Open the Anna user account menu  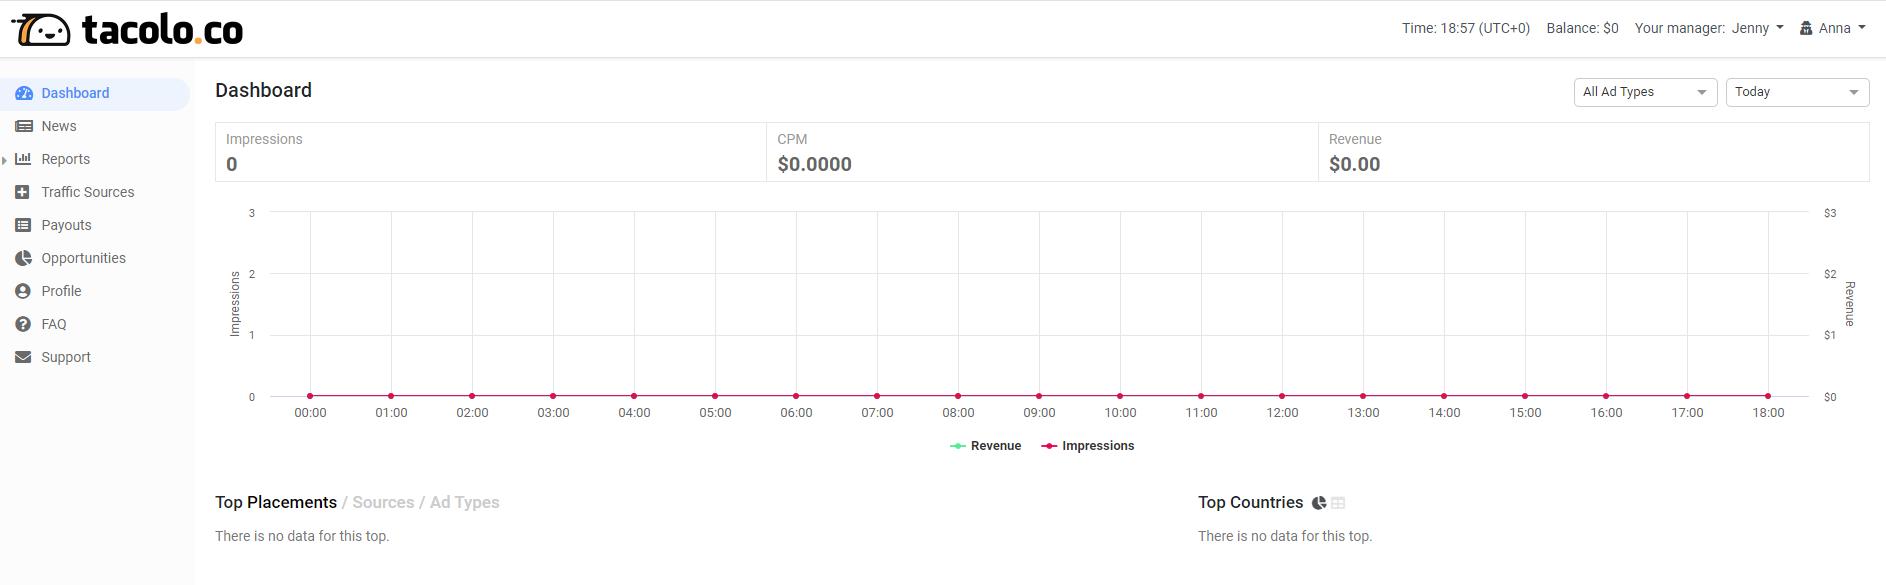tap(1833, 28)
